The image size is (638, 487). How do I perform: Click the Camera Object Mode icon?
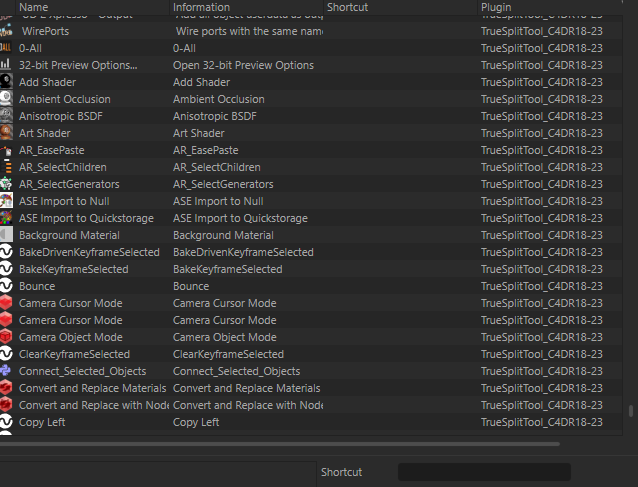[x=6, y=337]
